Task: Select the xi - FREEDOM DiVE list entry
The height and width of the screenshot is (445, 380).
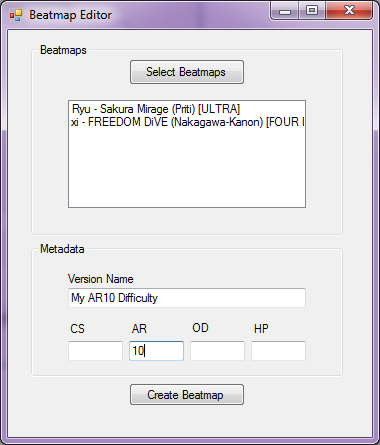Action: coord(187,122)
